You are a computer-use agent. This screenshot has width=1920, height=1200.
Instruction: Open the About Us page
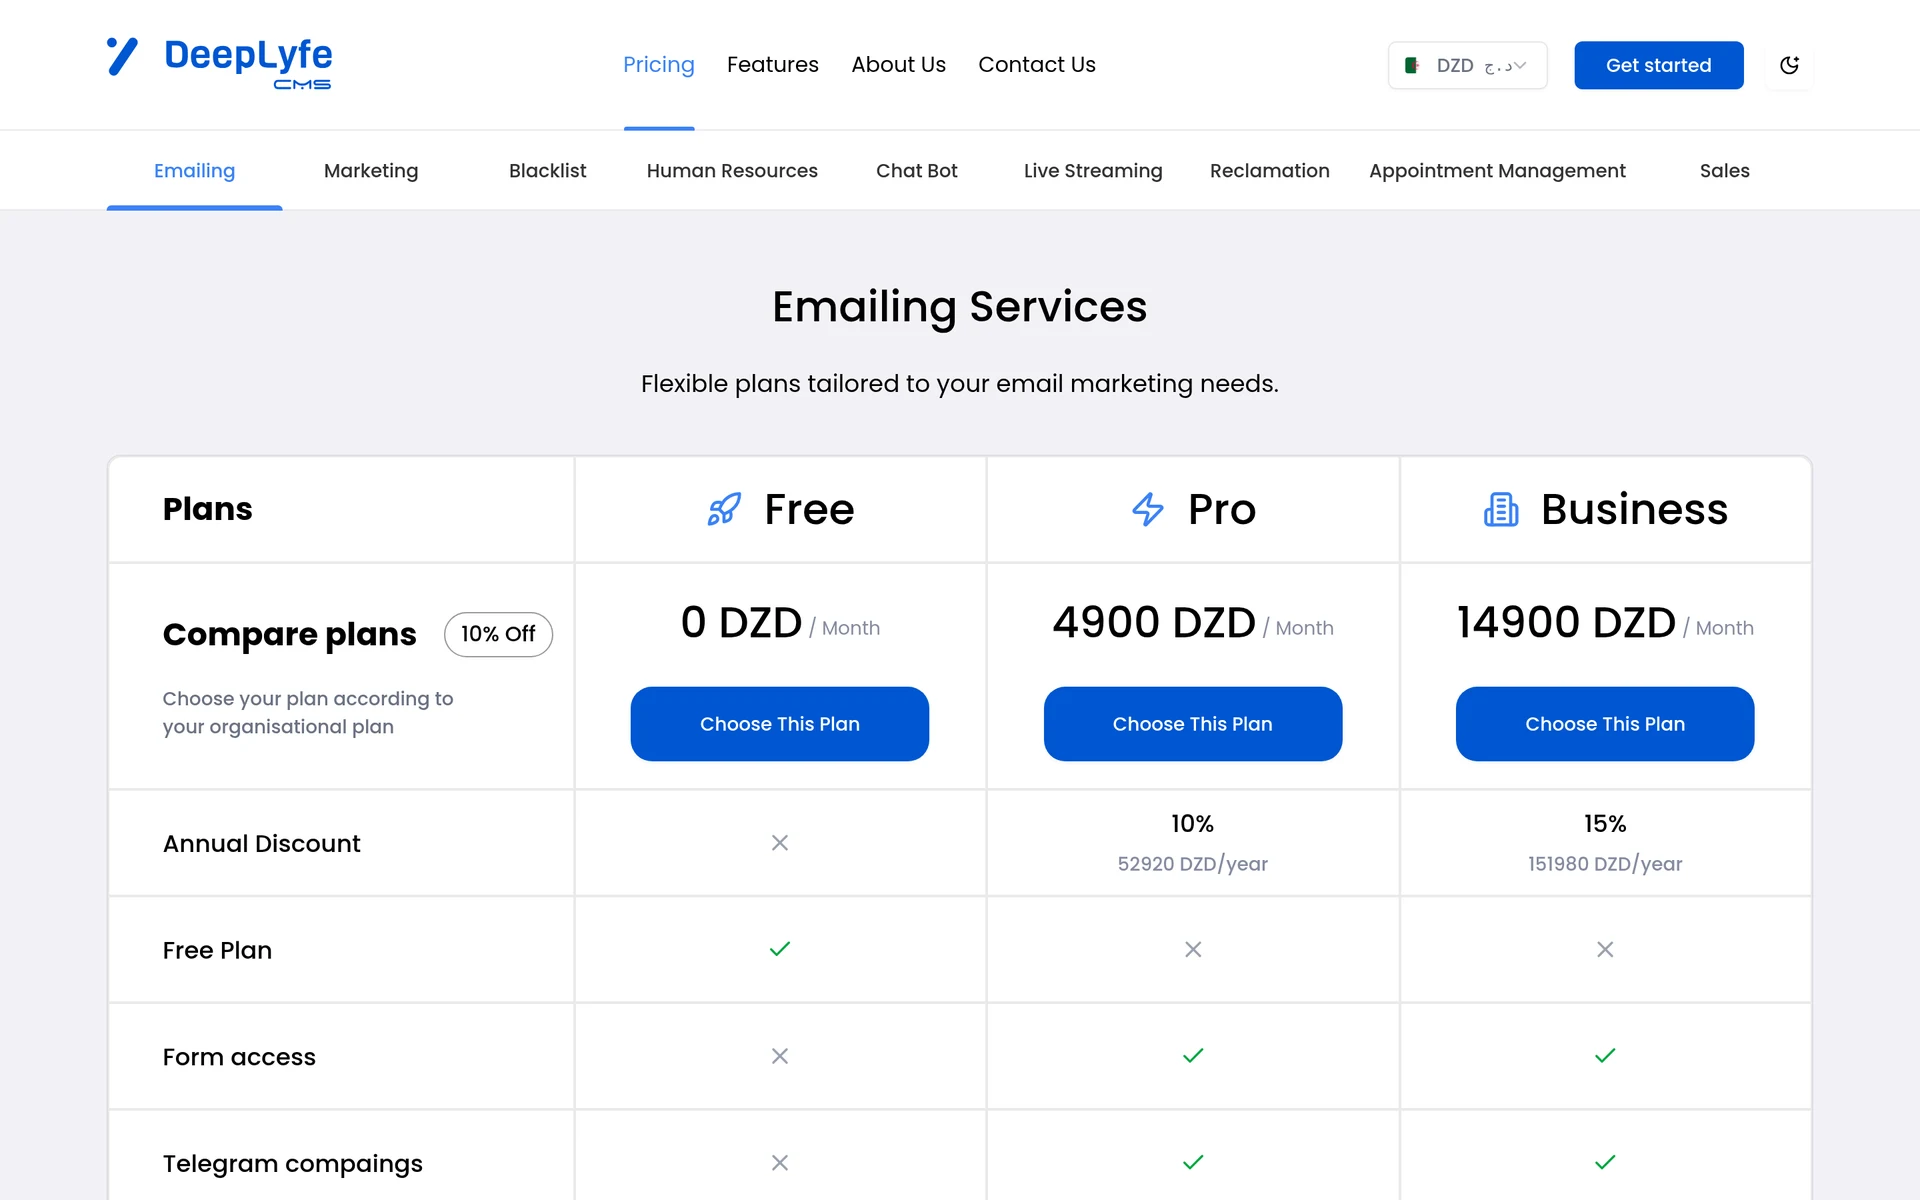(898, 65)
